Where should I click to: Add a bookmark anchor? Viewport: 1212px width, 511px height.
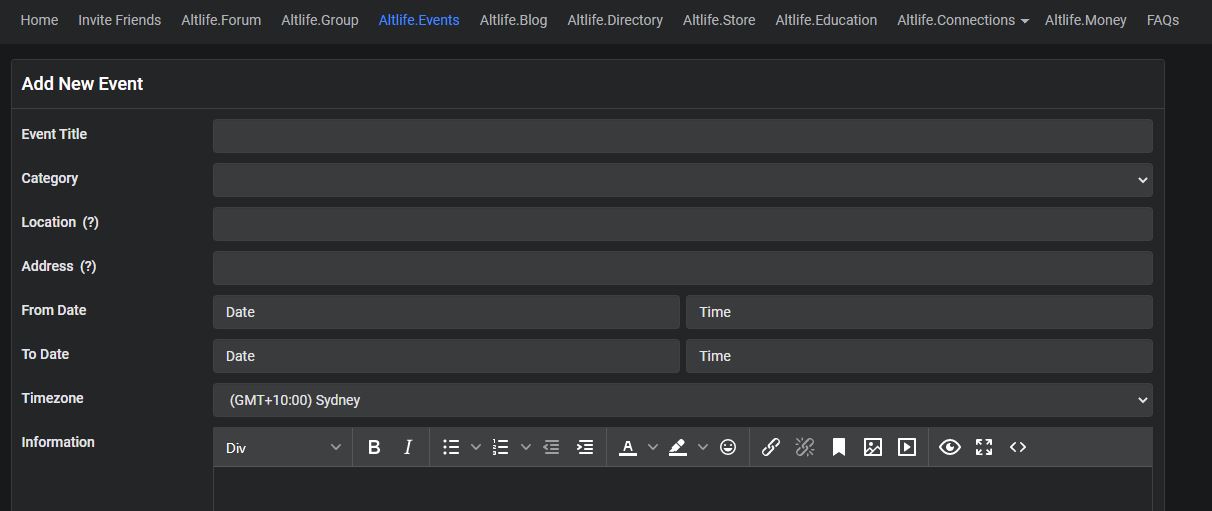(839, 448)
